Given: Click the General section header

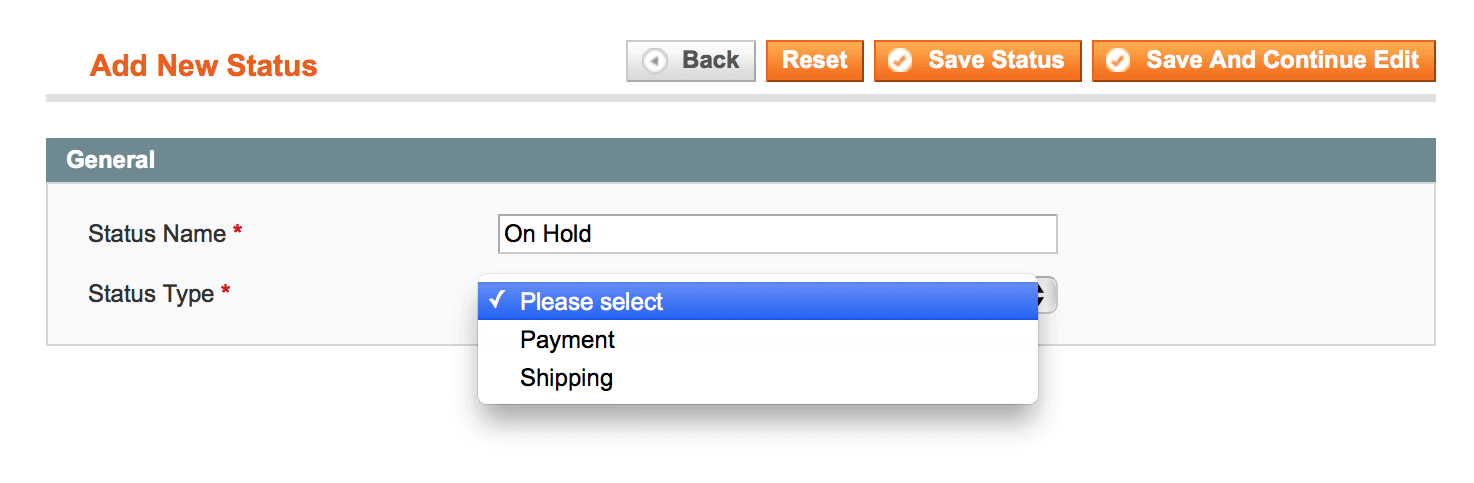Looking at the screenshot, I should point(110,160).
